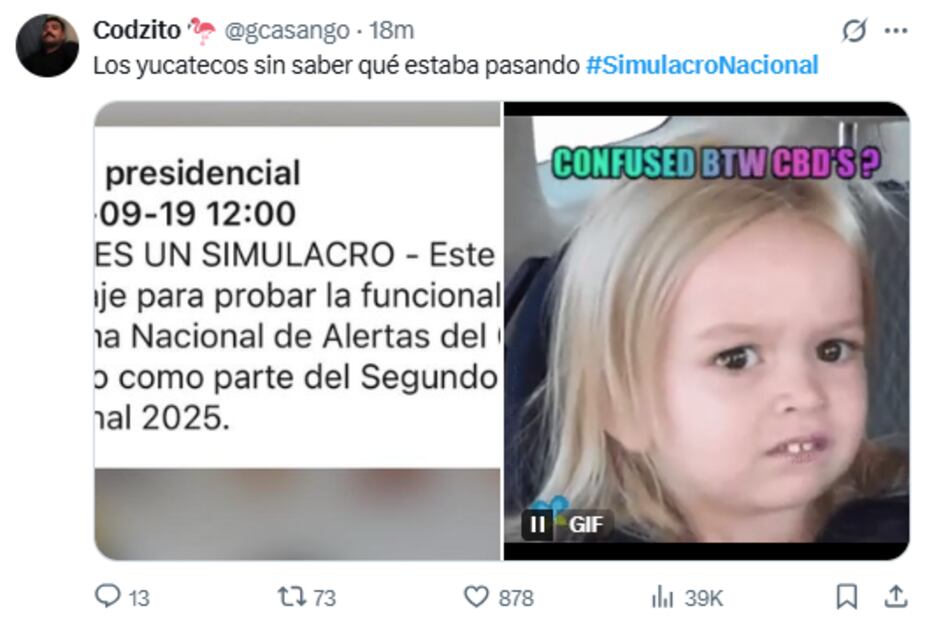The image size is (934, 620).
Task: Open the confused girl GIF image
Action: 706,331
